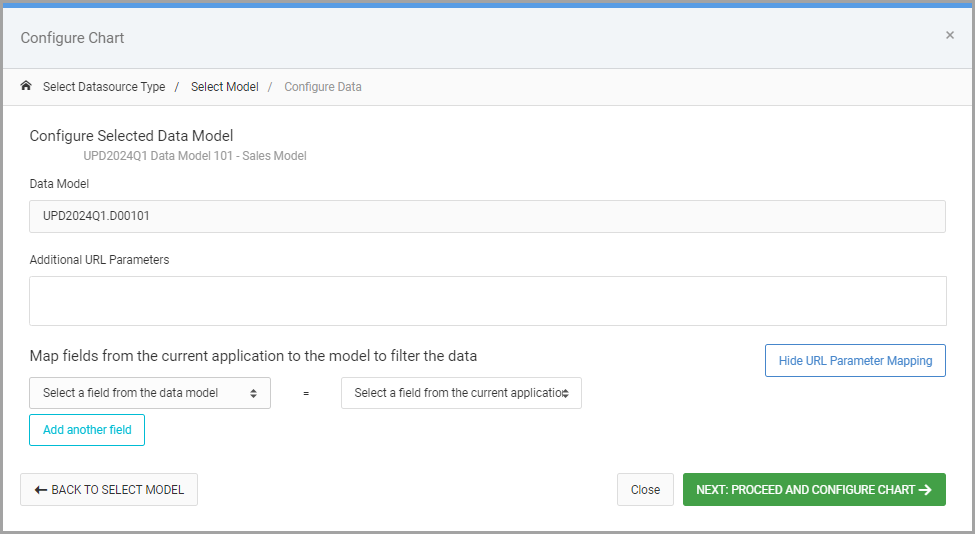
Task: Click the right arrow icon on Next button
Action: (925, 490)
